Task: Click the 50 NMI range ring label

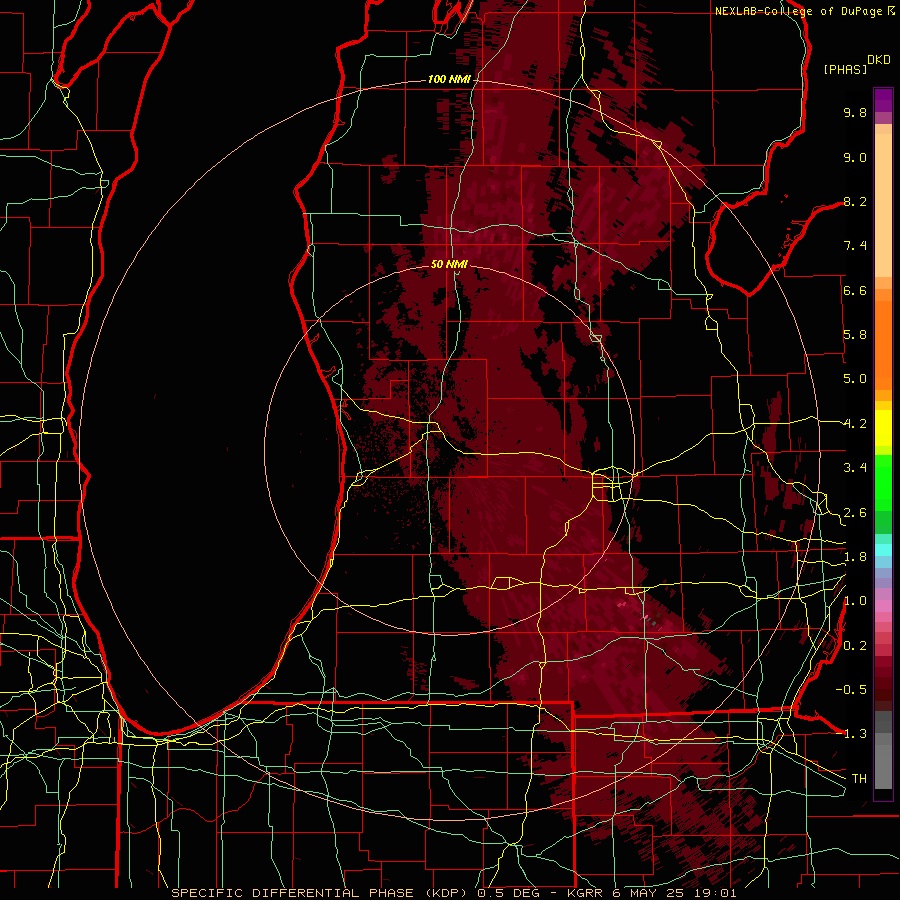Action: [449, 264]
